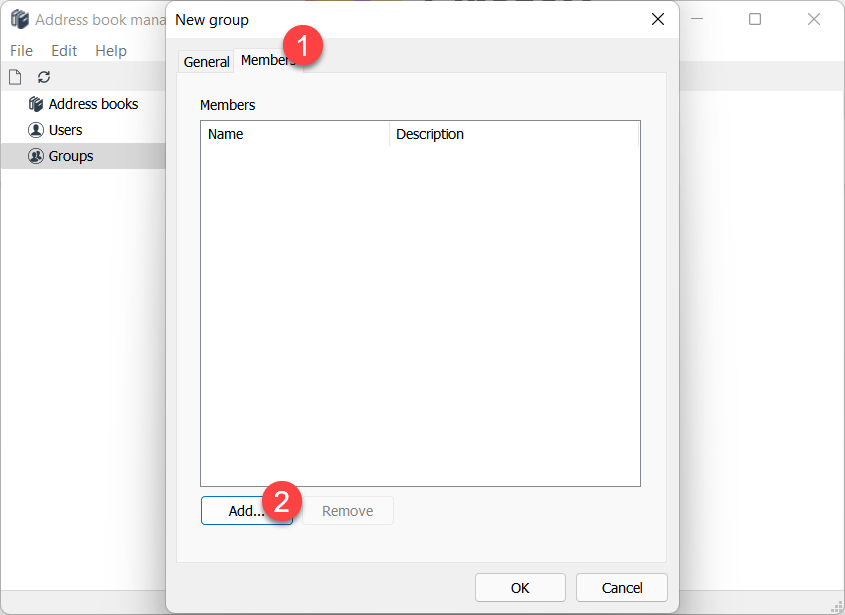Image resolution: width=845 pixels, height=615 pixels.
Task: Click the Remove button
Action: tap(347, 511)
